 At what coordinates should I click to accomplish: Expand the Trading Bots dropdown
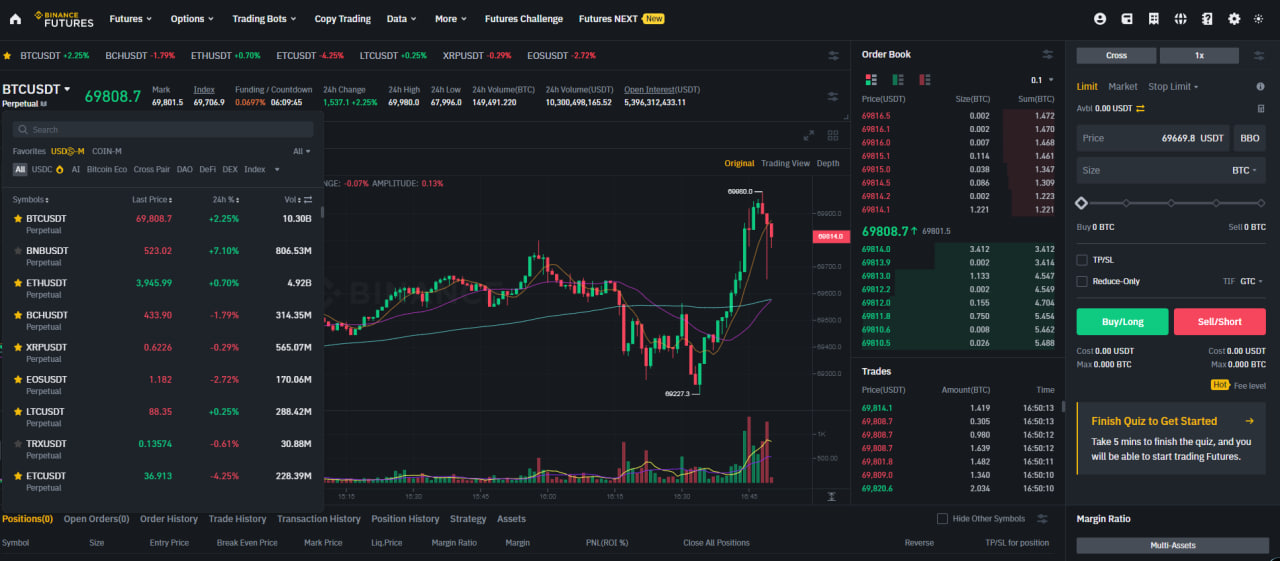[265, 19]
